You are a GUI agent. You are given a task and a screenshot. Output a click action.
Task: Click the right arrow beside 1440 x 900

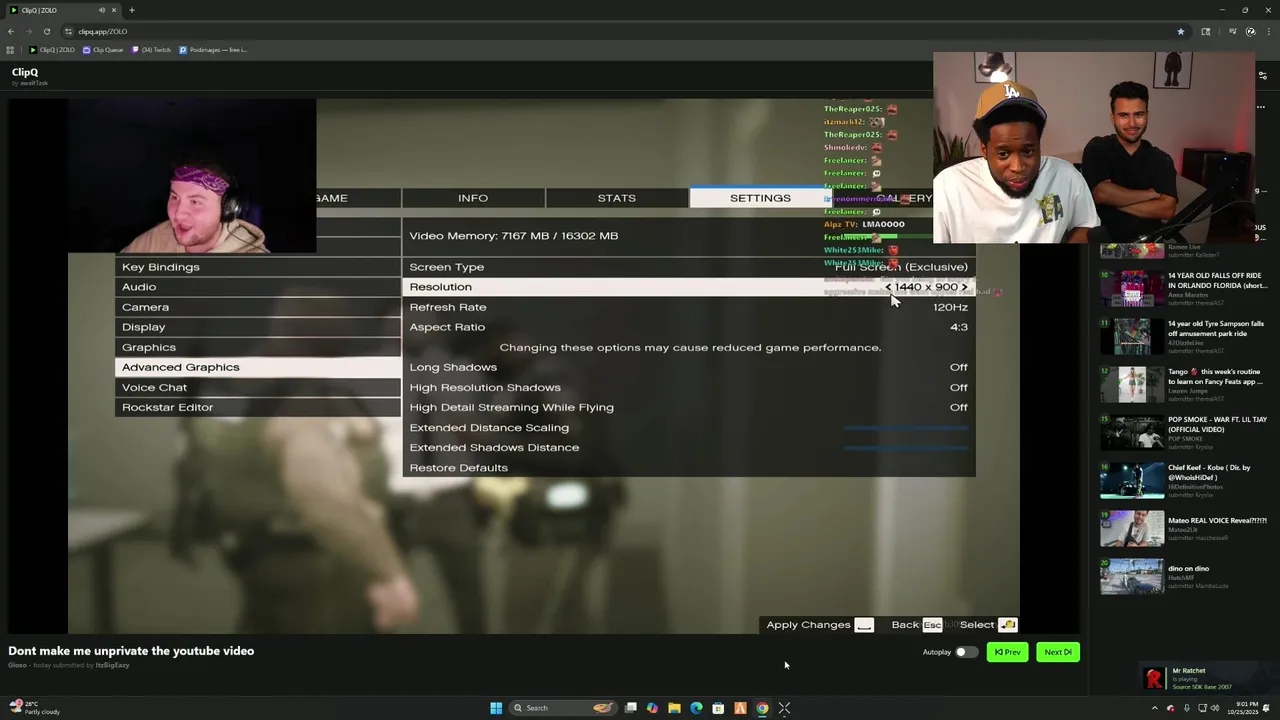(964, 287)
